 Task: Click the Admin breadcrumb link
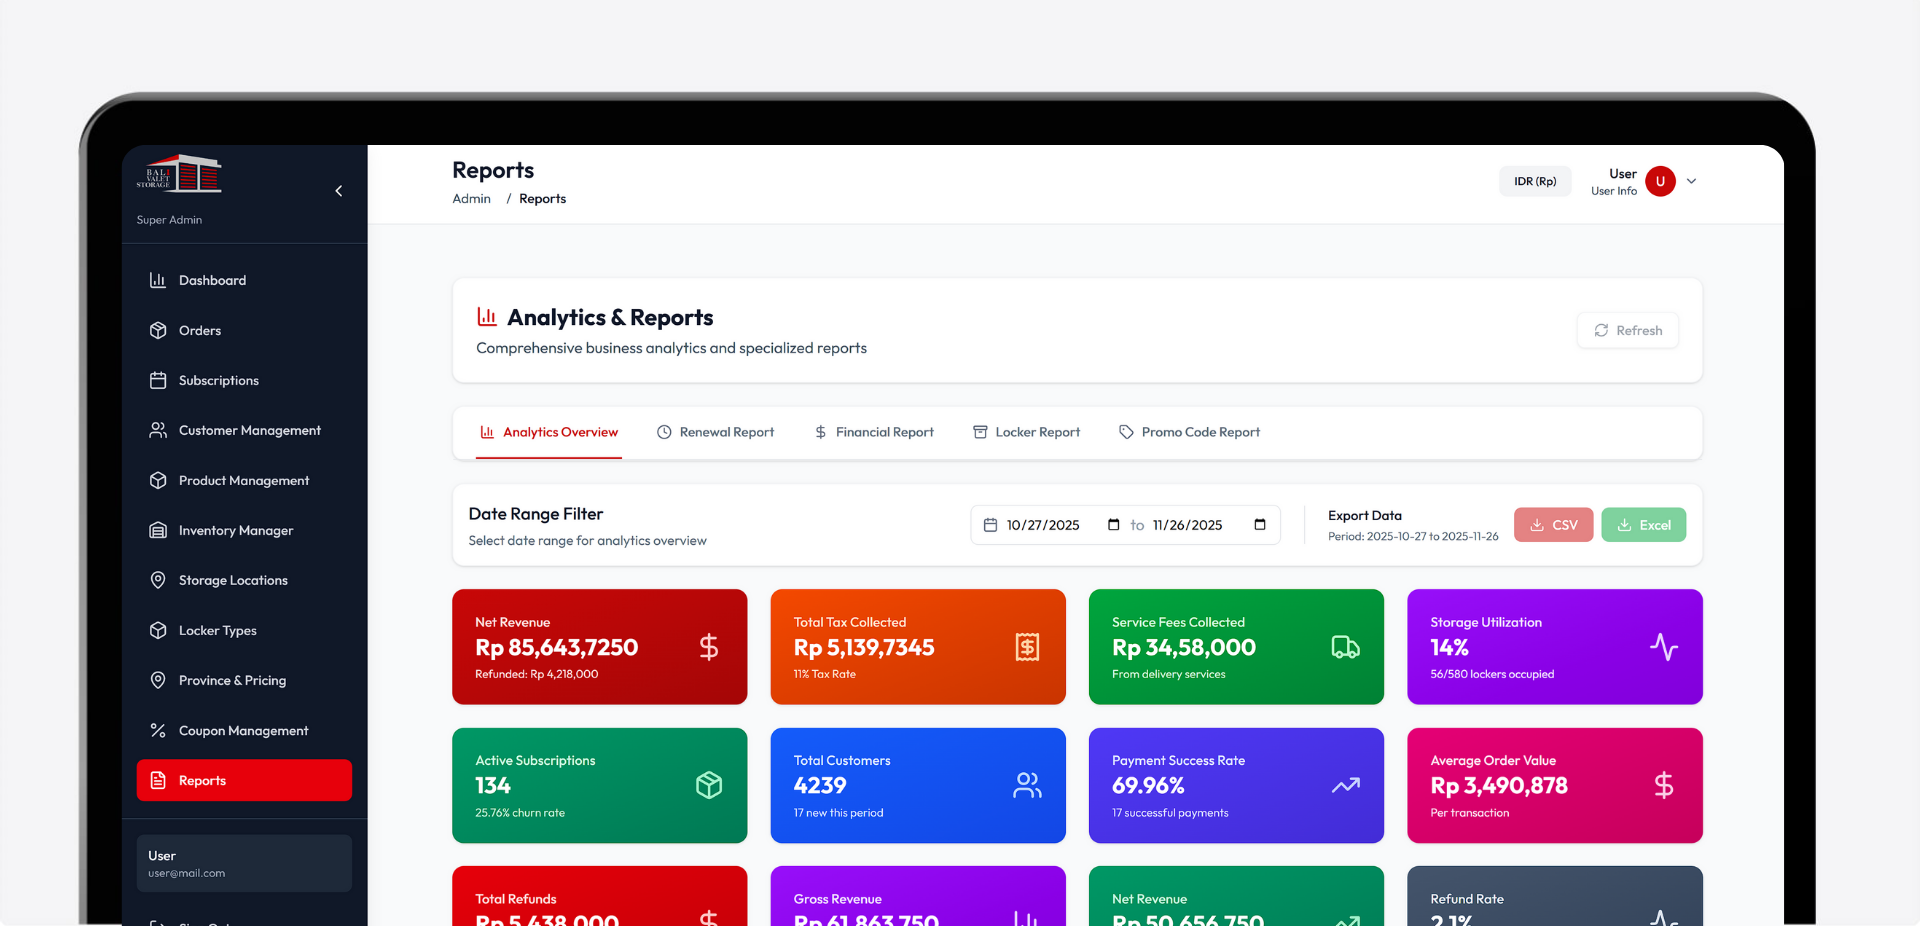[x=471, y=199]
